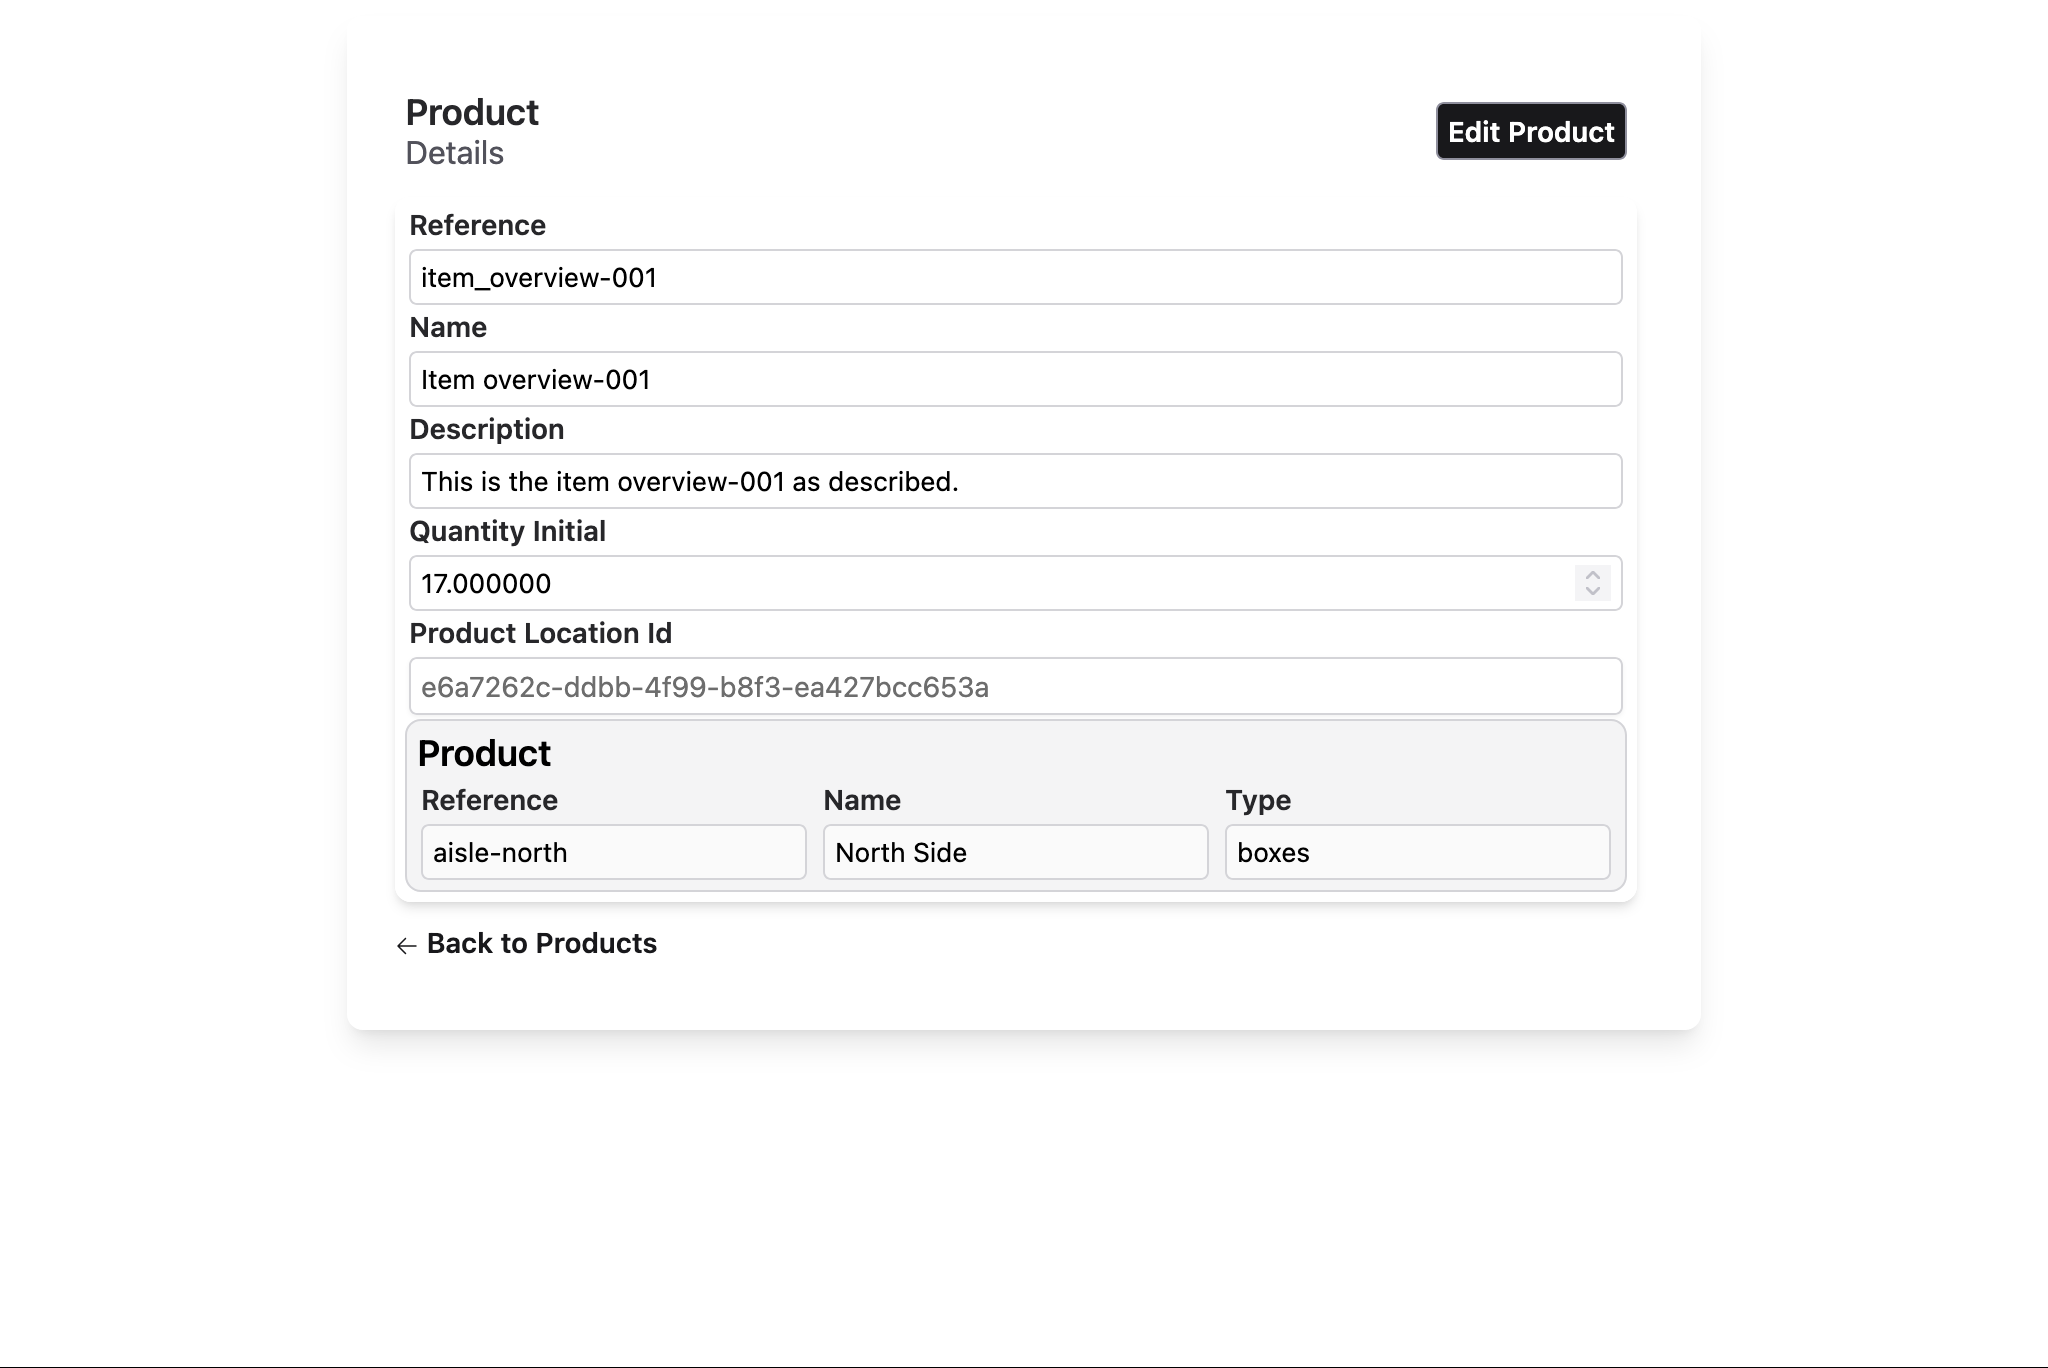Click the 'Product' heading in the gray location card
The height and width of the screenshot is (1368, 2048).
point(484,754)
